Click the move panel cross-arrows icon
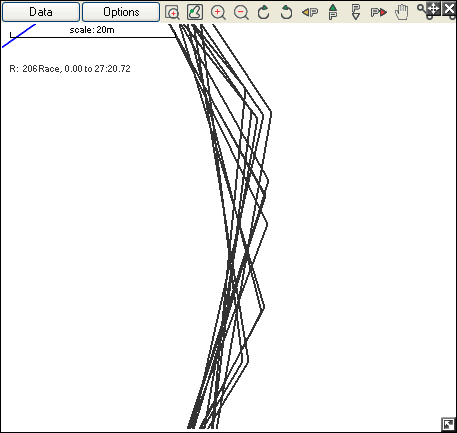 click(x=433, y=8)
